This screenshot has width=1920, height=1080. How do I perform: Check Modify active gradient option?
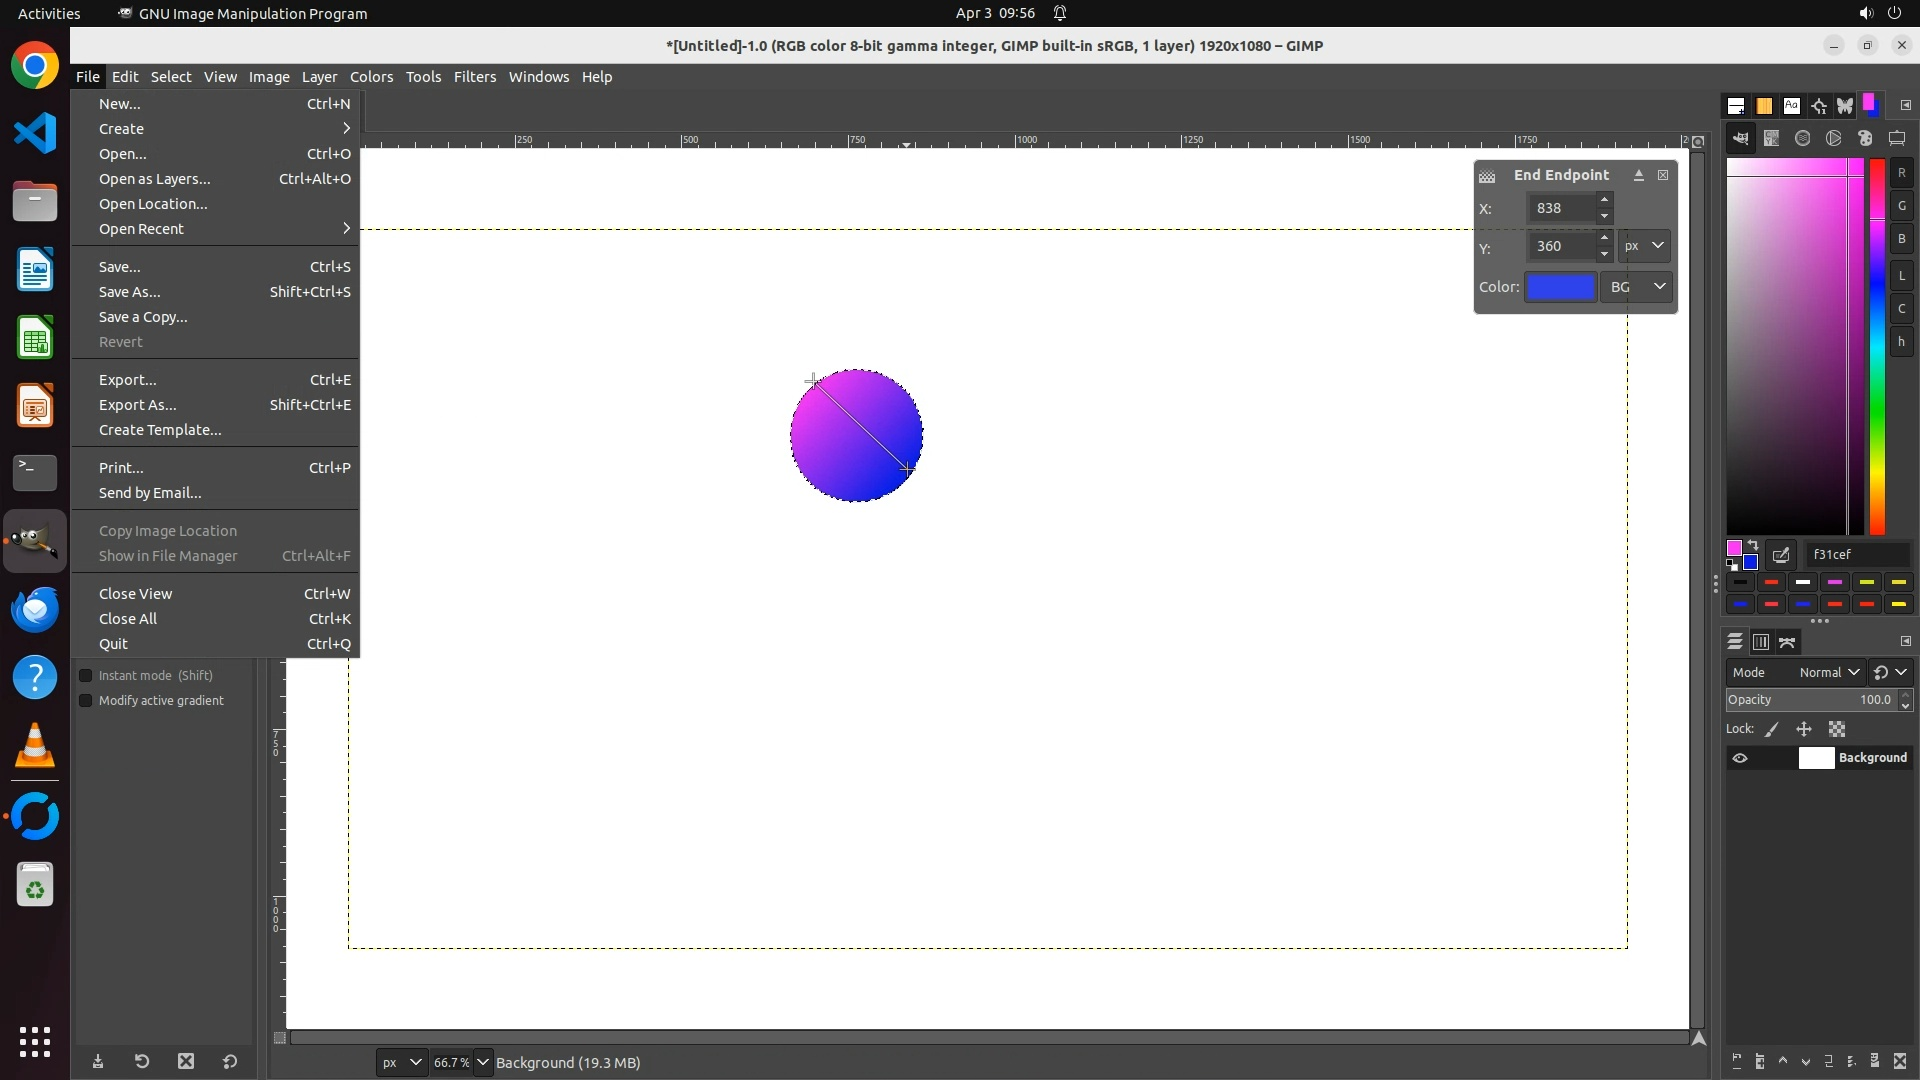click(x=86, y=701)
